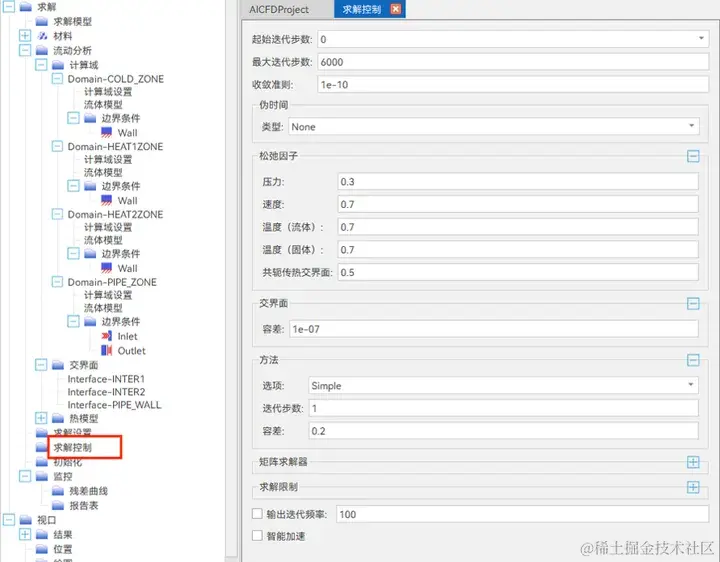
Task: Click the 输出迭代频率 field showing 100
Action: tap(523, 514)
